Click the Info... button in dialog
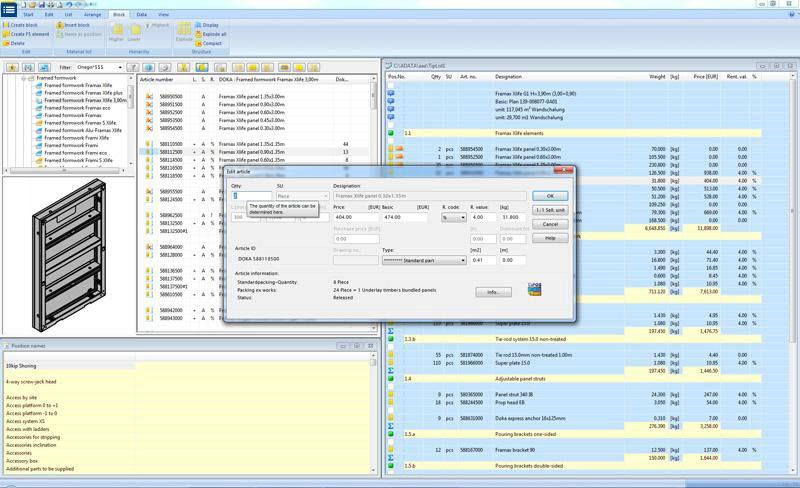The height and width of the screenshot is (488, 800). 493,292
